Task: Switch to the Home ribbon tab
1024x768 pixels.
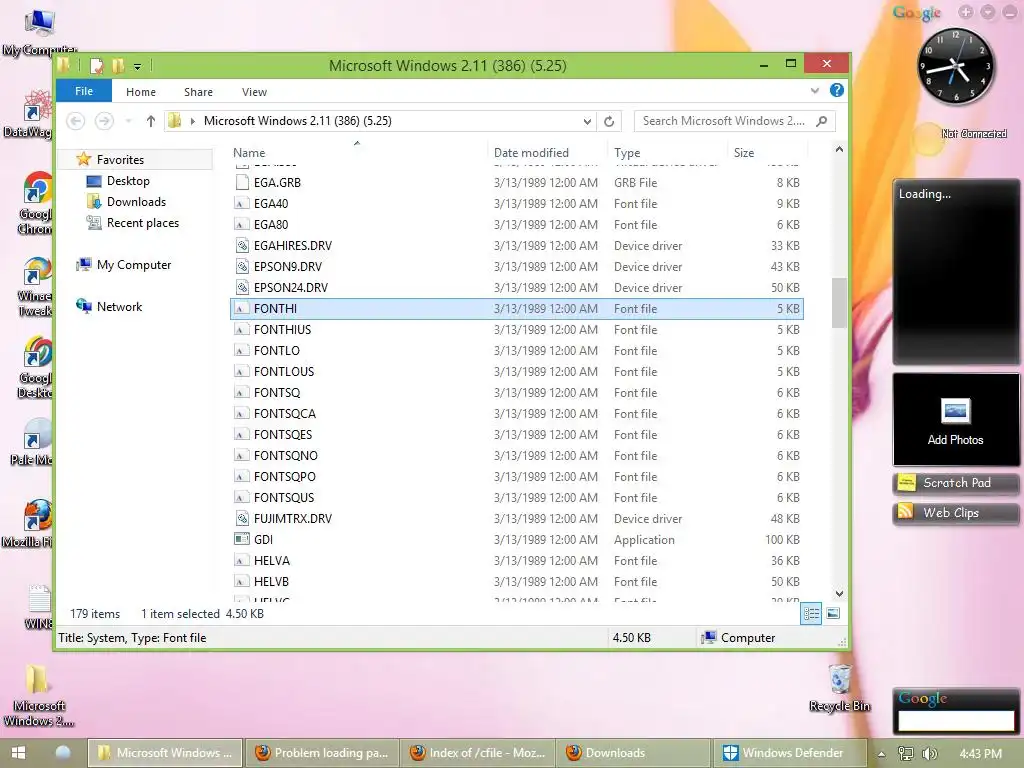Action: [140, 92]
